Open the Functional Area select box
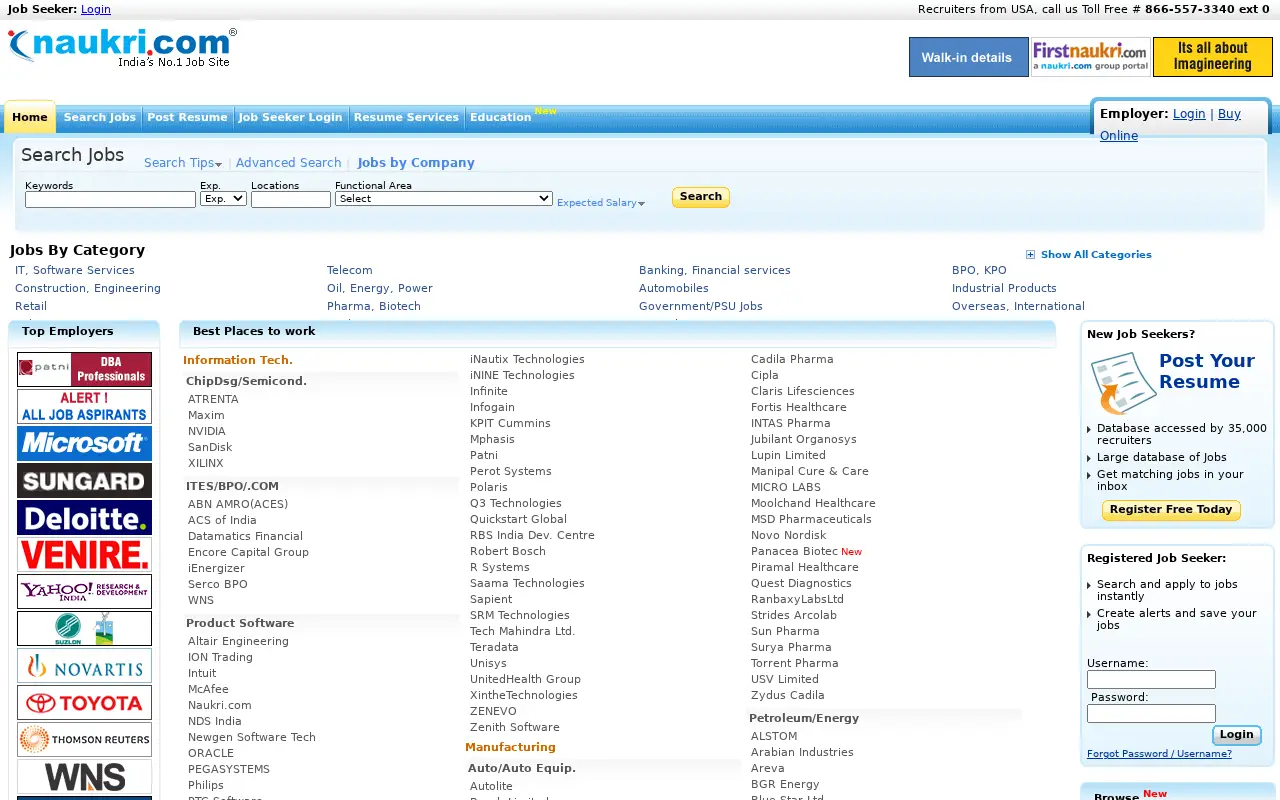Image resolution: width=1280 pixels, height=800 pixels. click(444, 198)
